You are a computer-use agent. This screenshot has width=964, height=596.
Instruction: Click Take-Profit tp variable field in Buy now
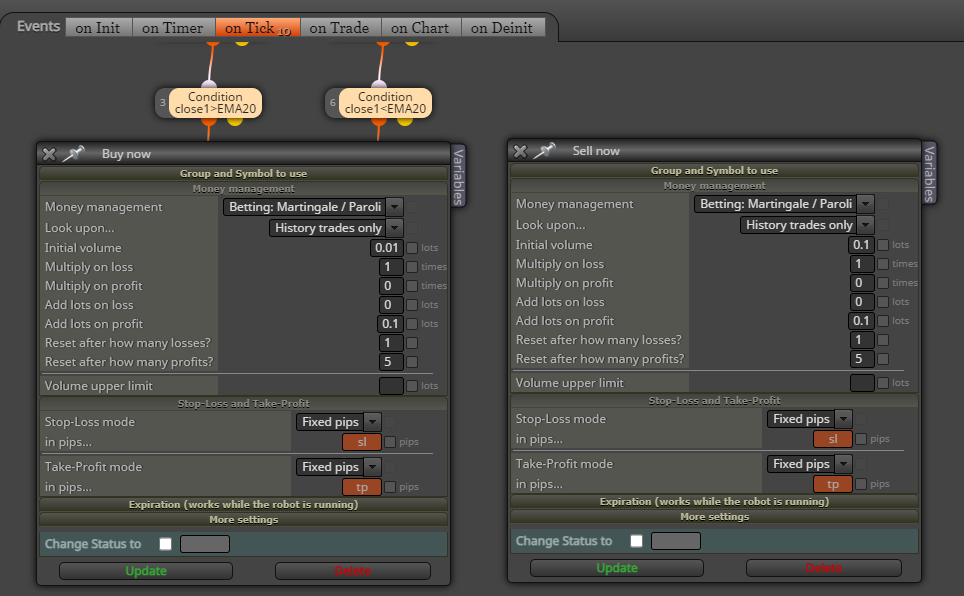pyautogui.click(x=362, y=487)
